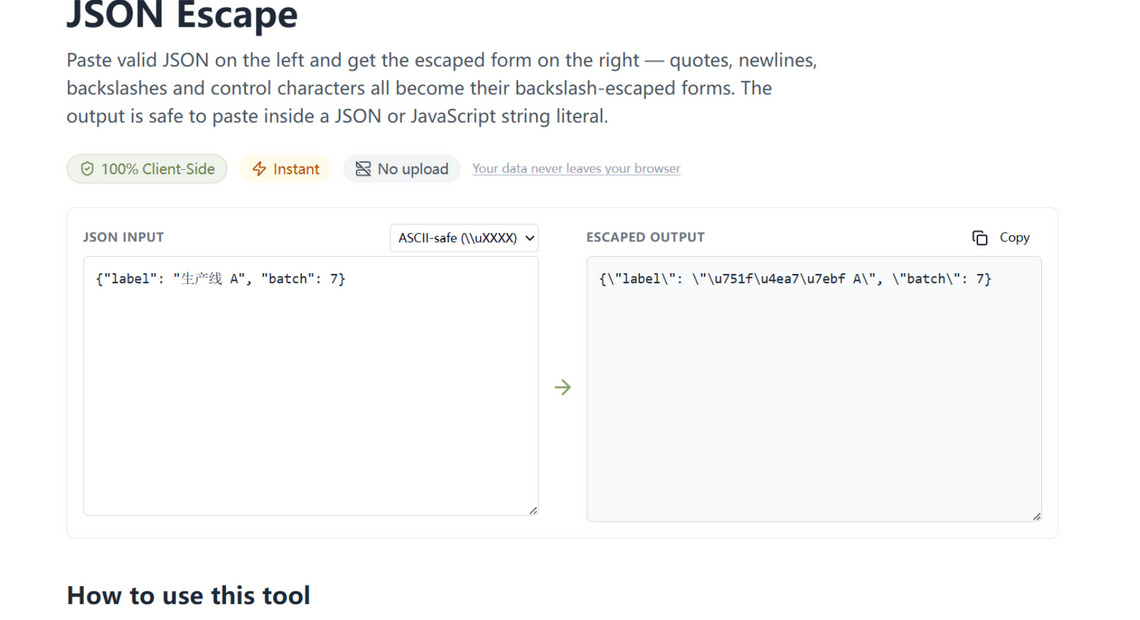The width and height of the screenshot is (1140, 620).
Task: Click the JSON input text area
Action: coord(310,386)
